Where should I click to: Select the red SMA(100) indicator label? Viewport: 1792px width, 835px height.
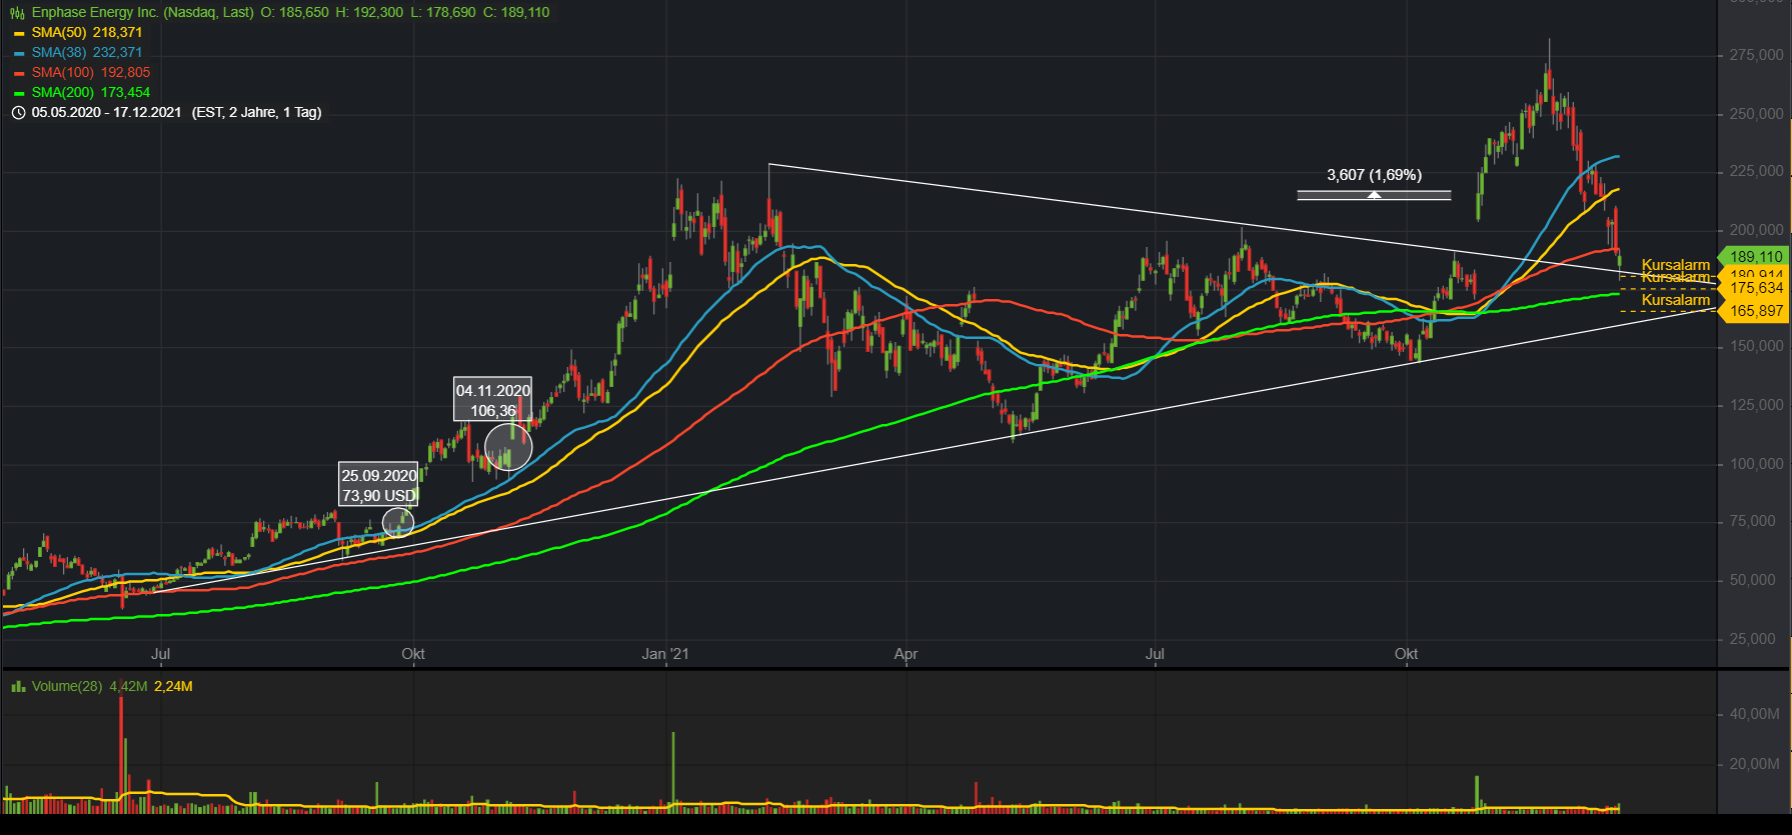(x=90, y=73)
